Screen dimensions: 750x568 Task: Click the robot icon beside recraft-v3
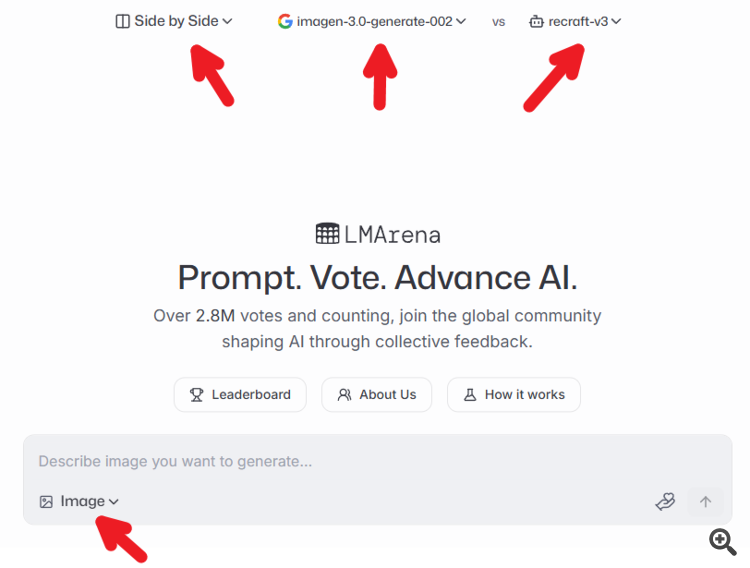pyautogui.click(x=537, y=21)
